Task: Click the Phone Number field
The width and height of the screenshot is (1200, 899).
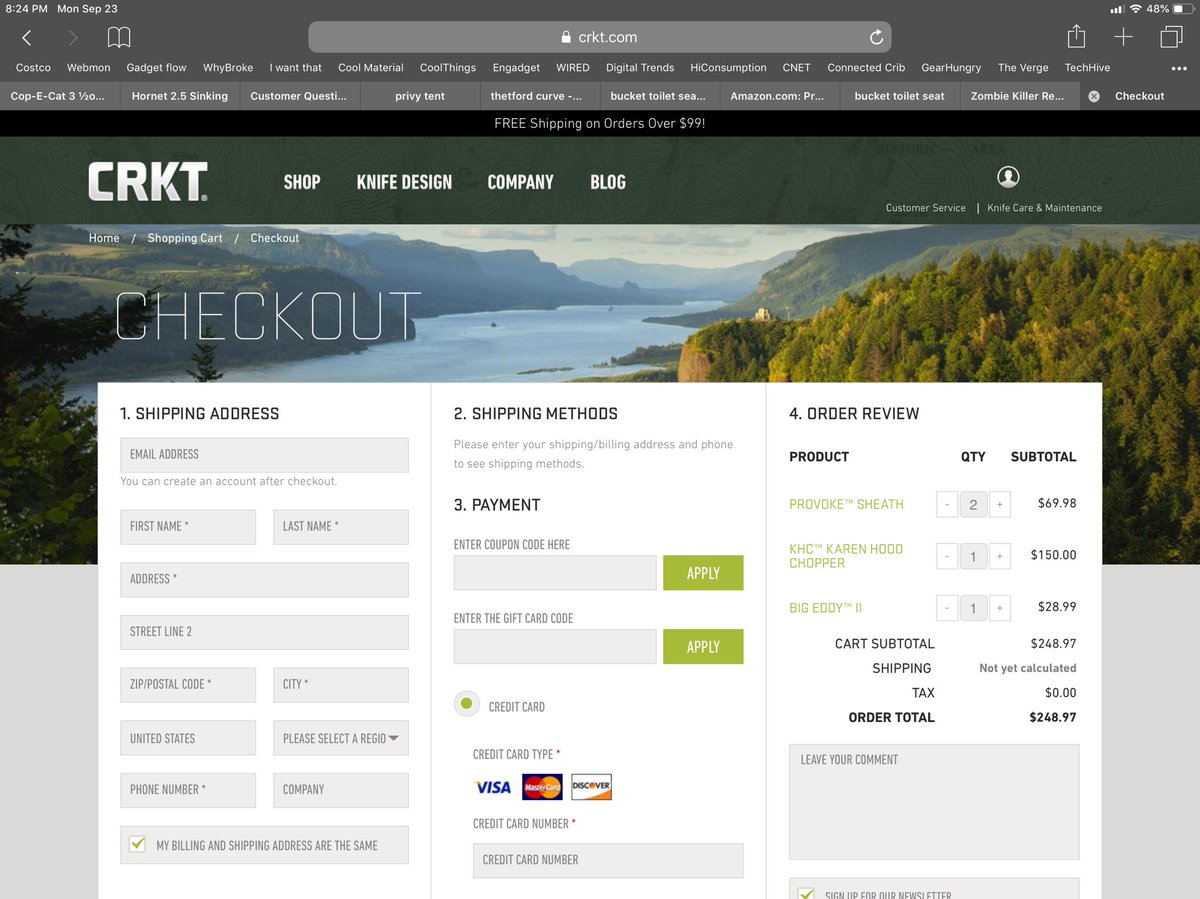Action: click(x=188, y=790)
